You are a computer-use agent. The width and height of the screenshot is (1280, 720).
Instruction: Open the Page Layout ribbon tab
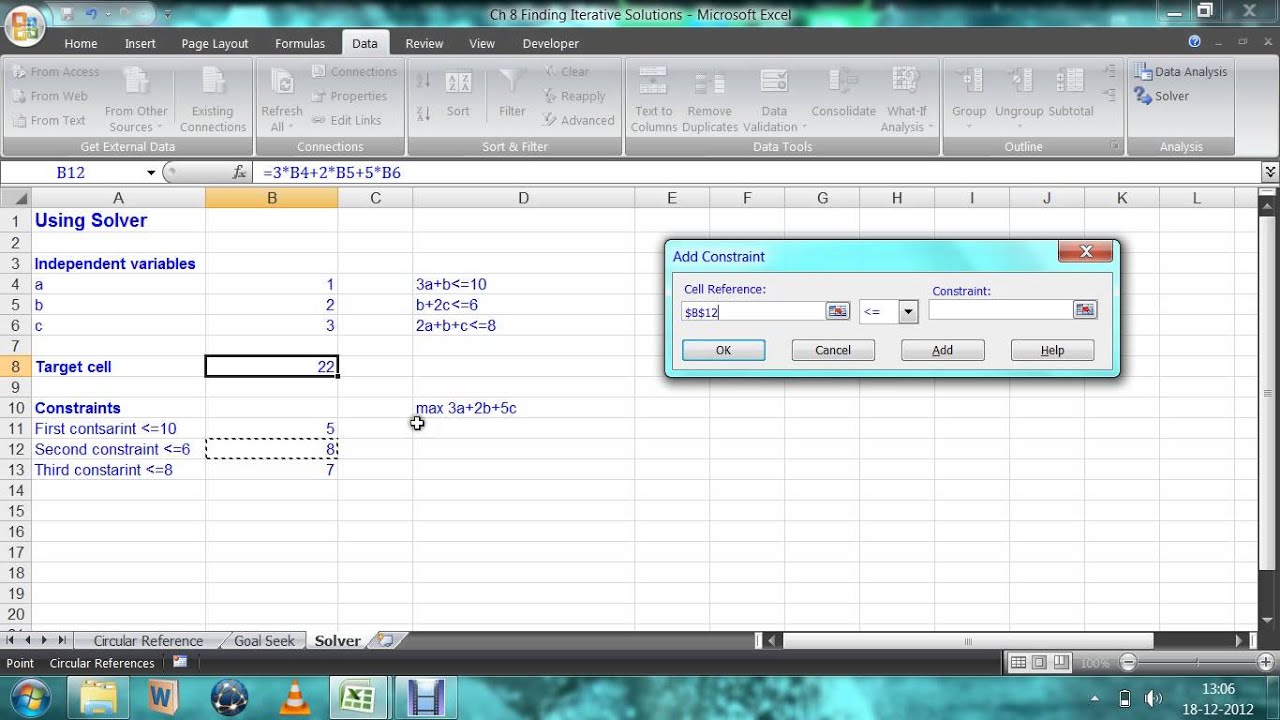point(215,43)
